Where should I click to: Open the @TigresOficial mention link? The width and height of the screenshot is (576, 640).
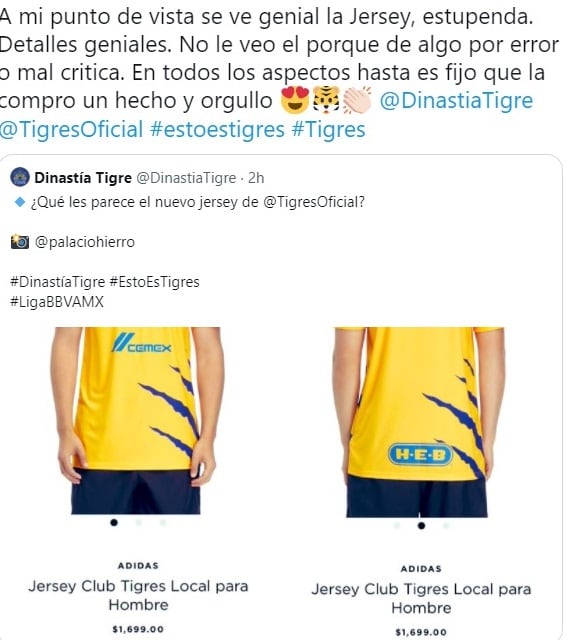tap(71, 129)
